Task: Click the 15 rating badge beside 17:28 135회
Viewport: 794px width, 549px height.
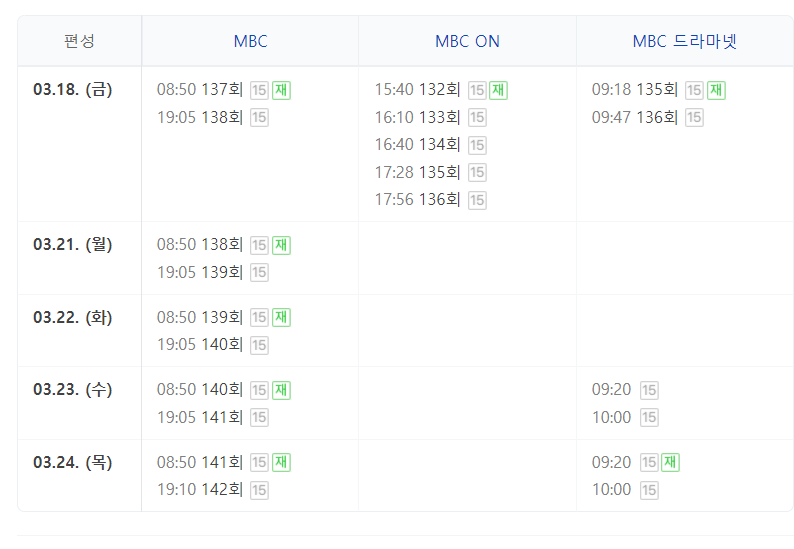Action: 477,172
